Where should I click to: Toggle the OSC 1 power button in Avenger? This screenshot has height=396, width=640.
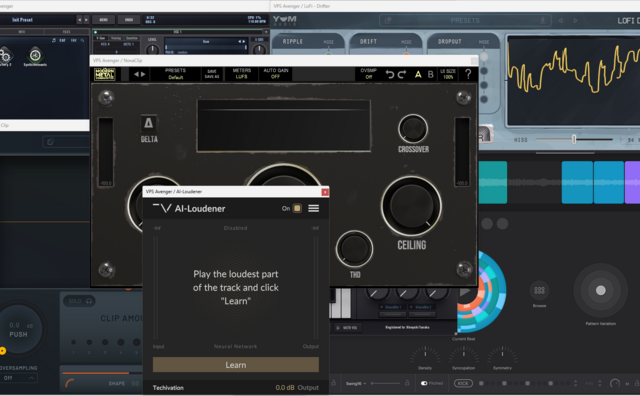click(96, 32)
